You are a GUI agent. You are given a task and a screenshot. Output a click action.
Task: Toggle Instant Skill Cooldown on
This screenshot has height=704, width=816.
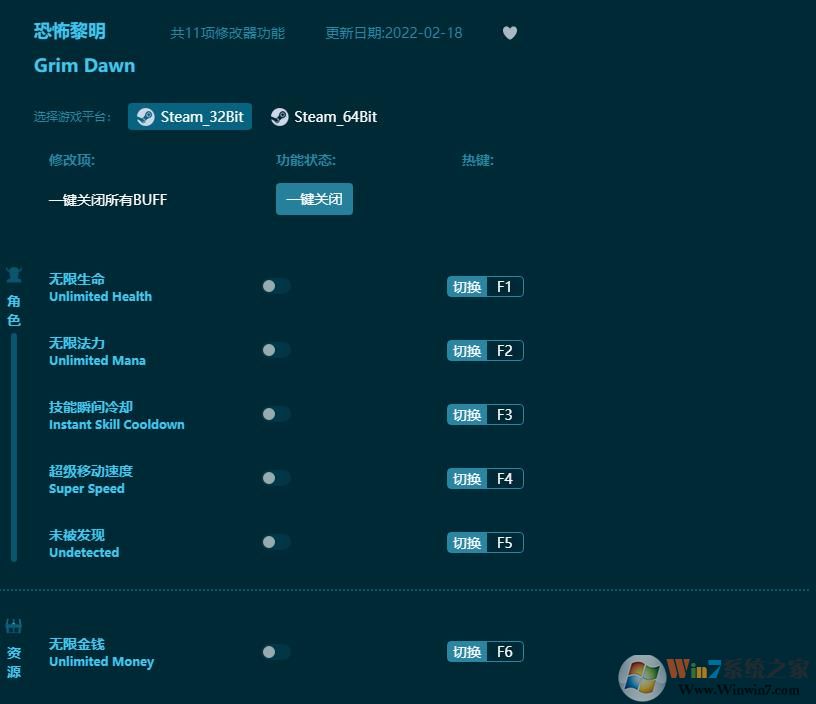coord(275,414)
